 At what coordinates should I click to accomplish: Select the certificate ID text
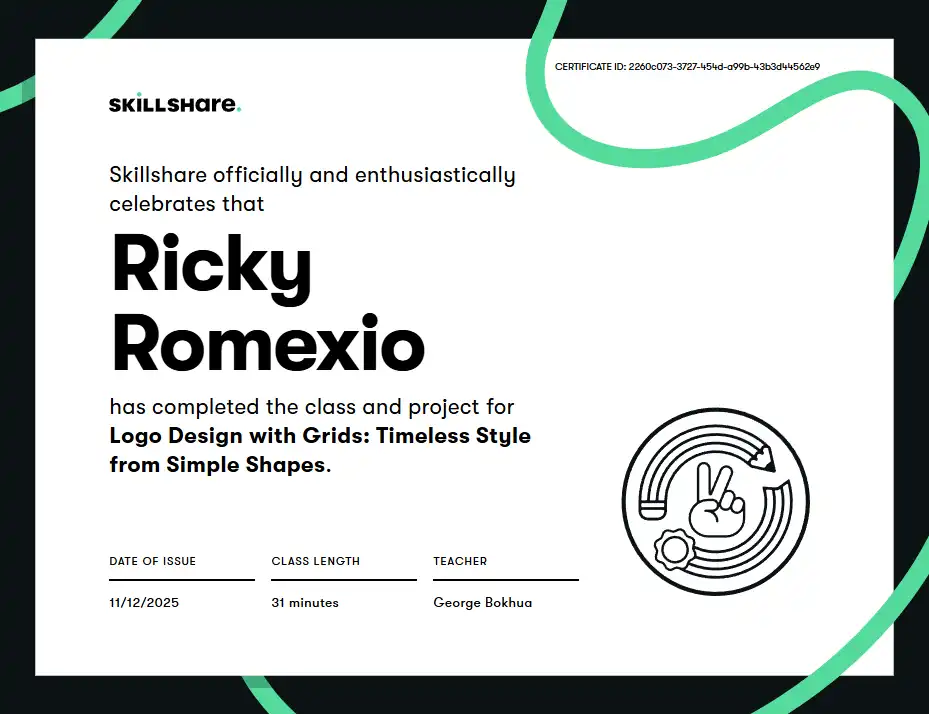[x=687, y=67]
